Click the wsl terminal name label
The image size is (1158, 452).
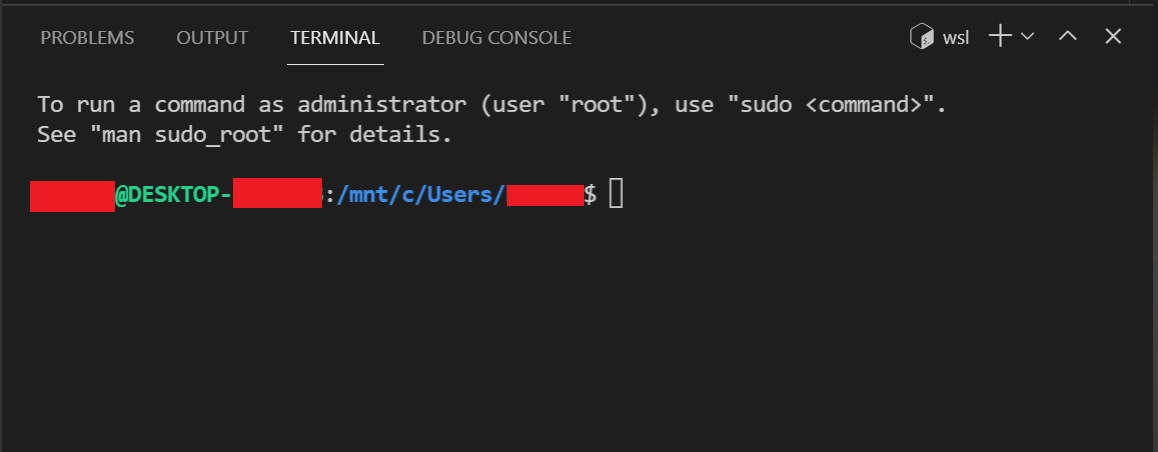point(956,38)
